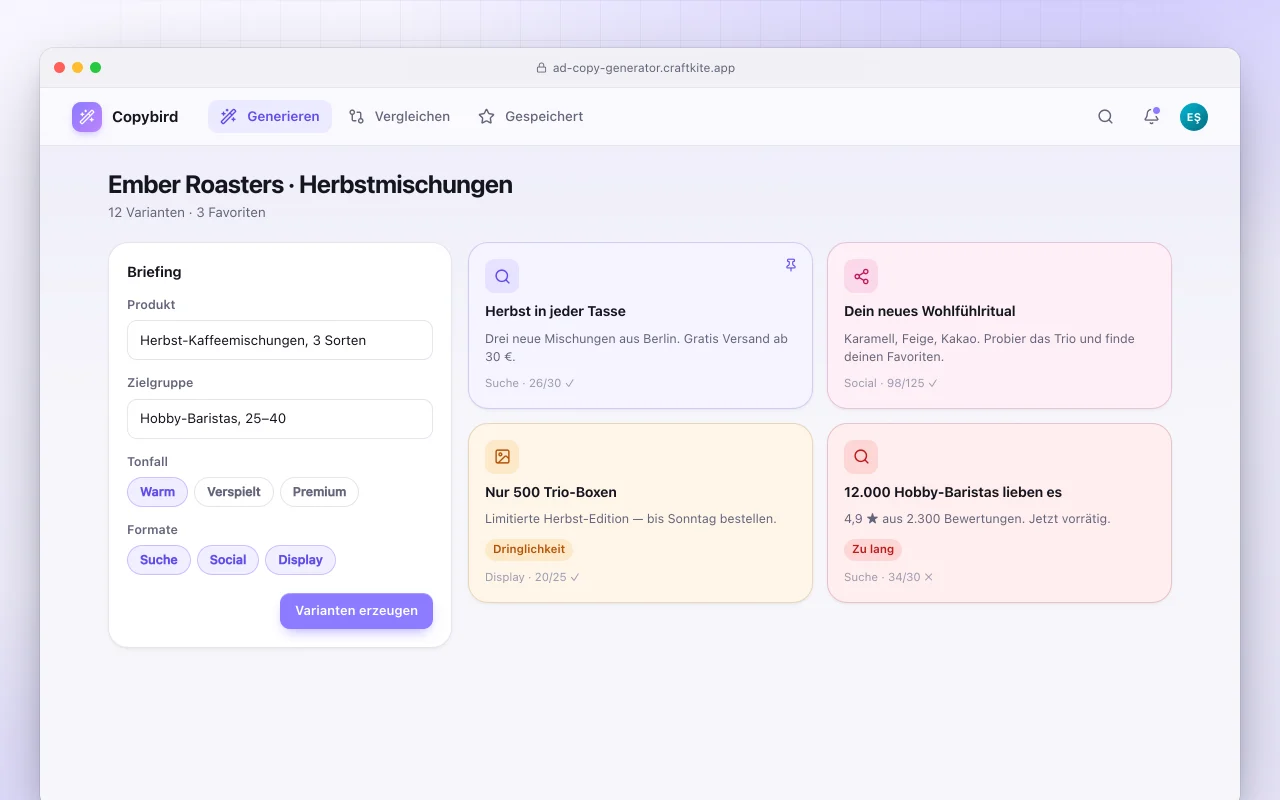This screenshot has height=800, width=1280.
Task: Click the headline Nur 500 Trio-Boxen
Action: click(551, 492)
